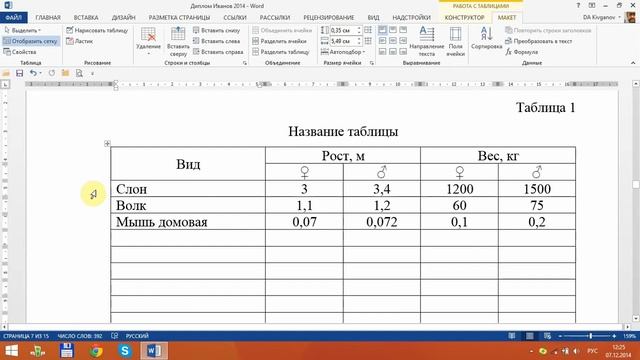The width and height of the screenshot is (640, 360).
Task: Open Word Help question mark
Action: pos(578,5)
